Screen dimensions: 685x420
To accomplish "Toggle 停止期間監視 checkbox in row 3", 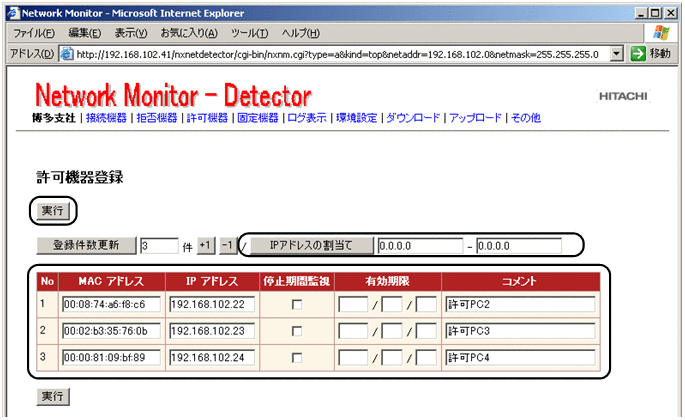I will 297,358.
